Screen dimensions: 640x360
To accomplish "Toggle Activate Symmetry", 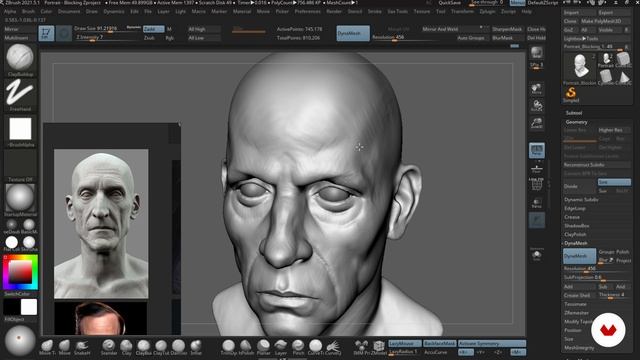I will point(492,344).
